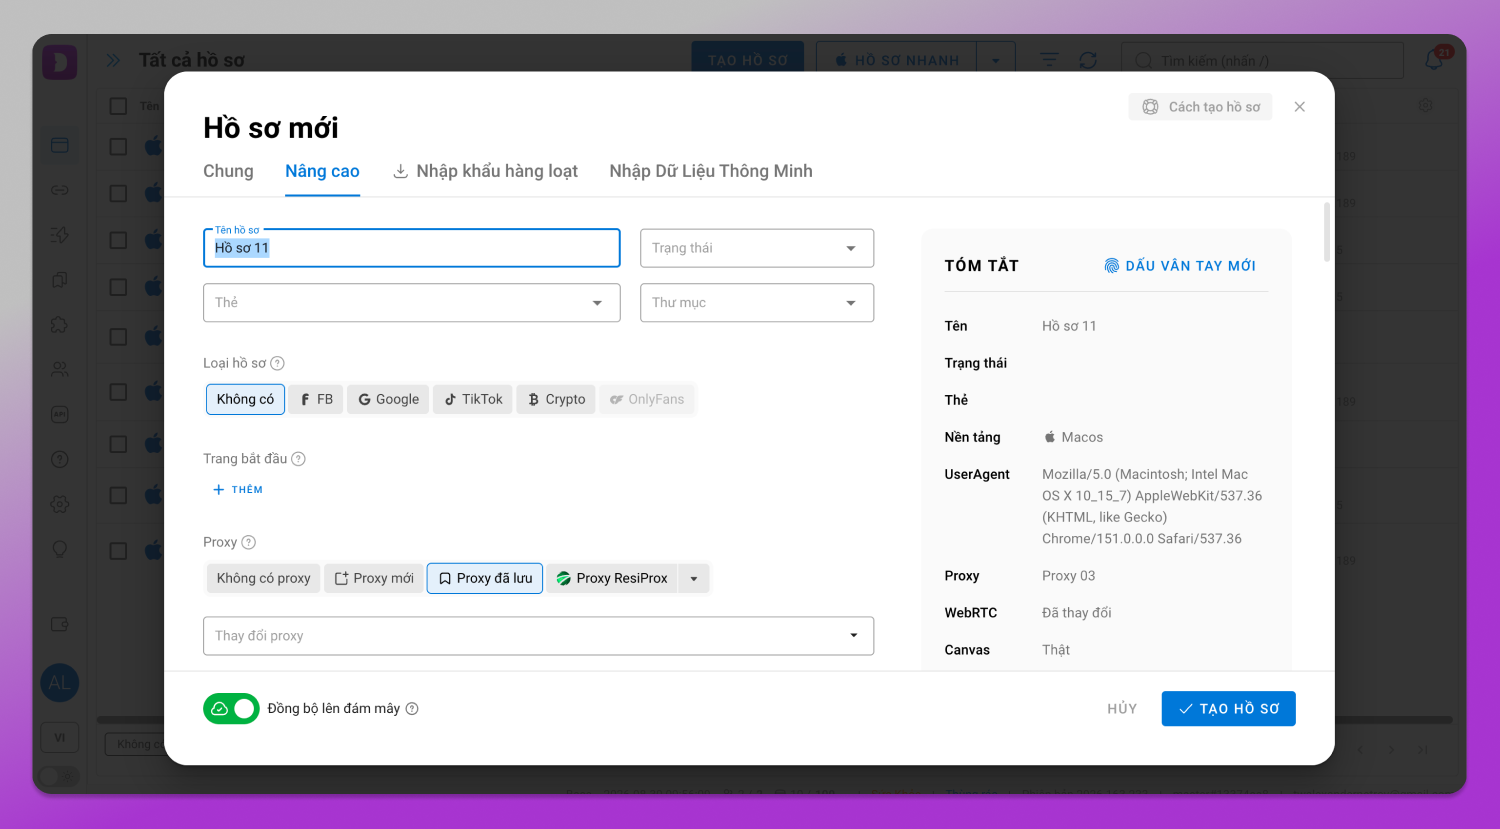Expand the sidebar with the double-chevron icon
This screenshot has height=829, width=1500.
point(113,60)
